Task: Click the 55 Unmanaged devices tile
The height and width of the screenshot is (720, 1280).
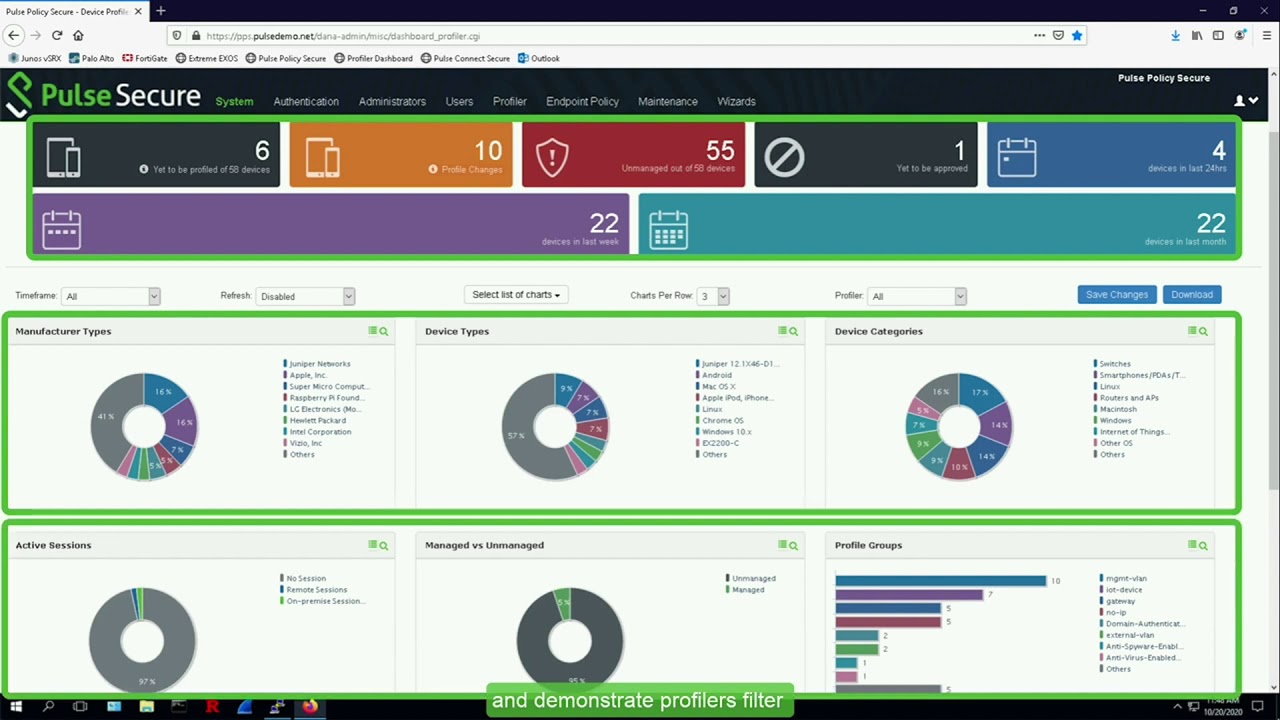Action: pyautogui.click(x=634, y=155)
